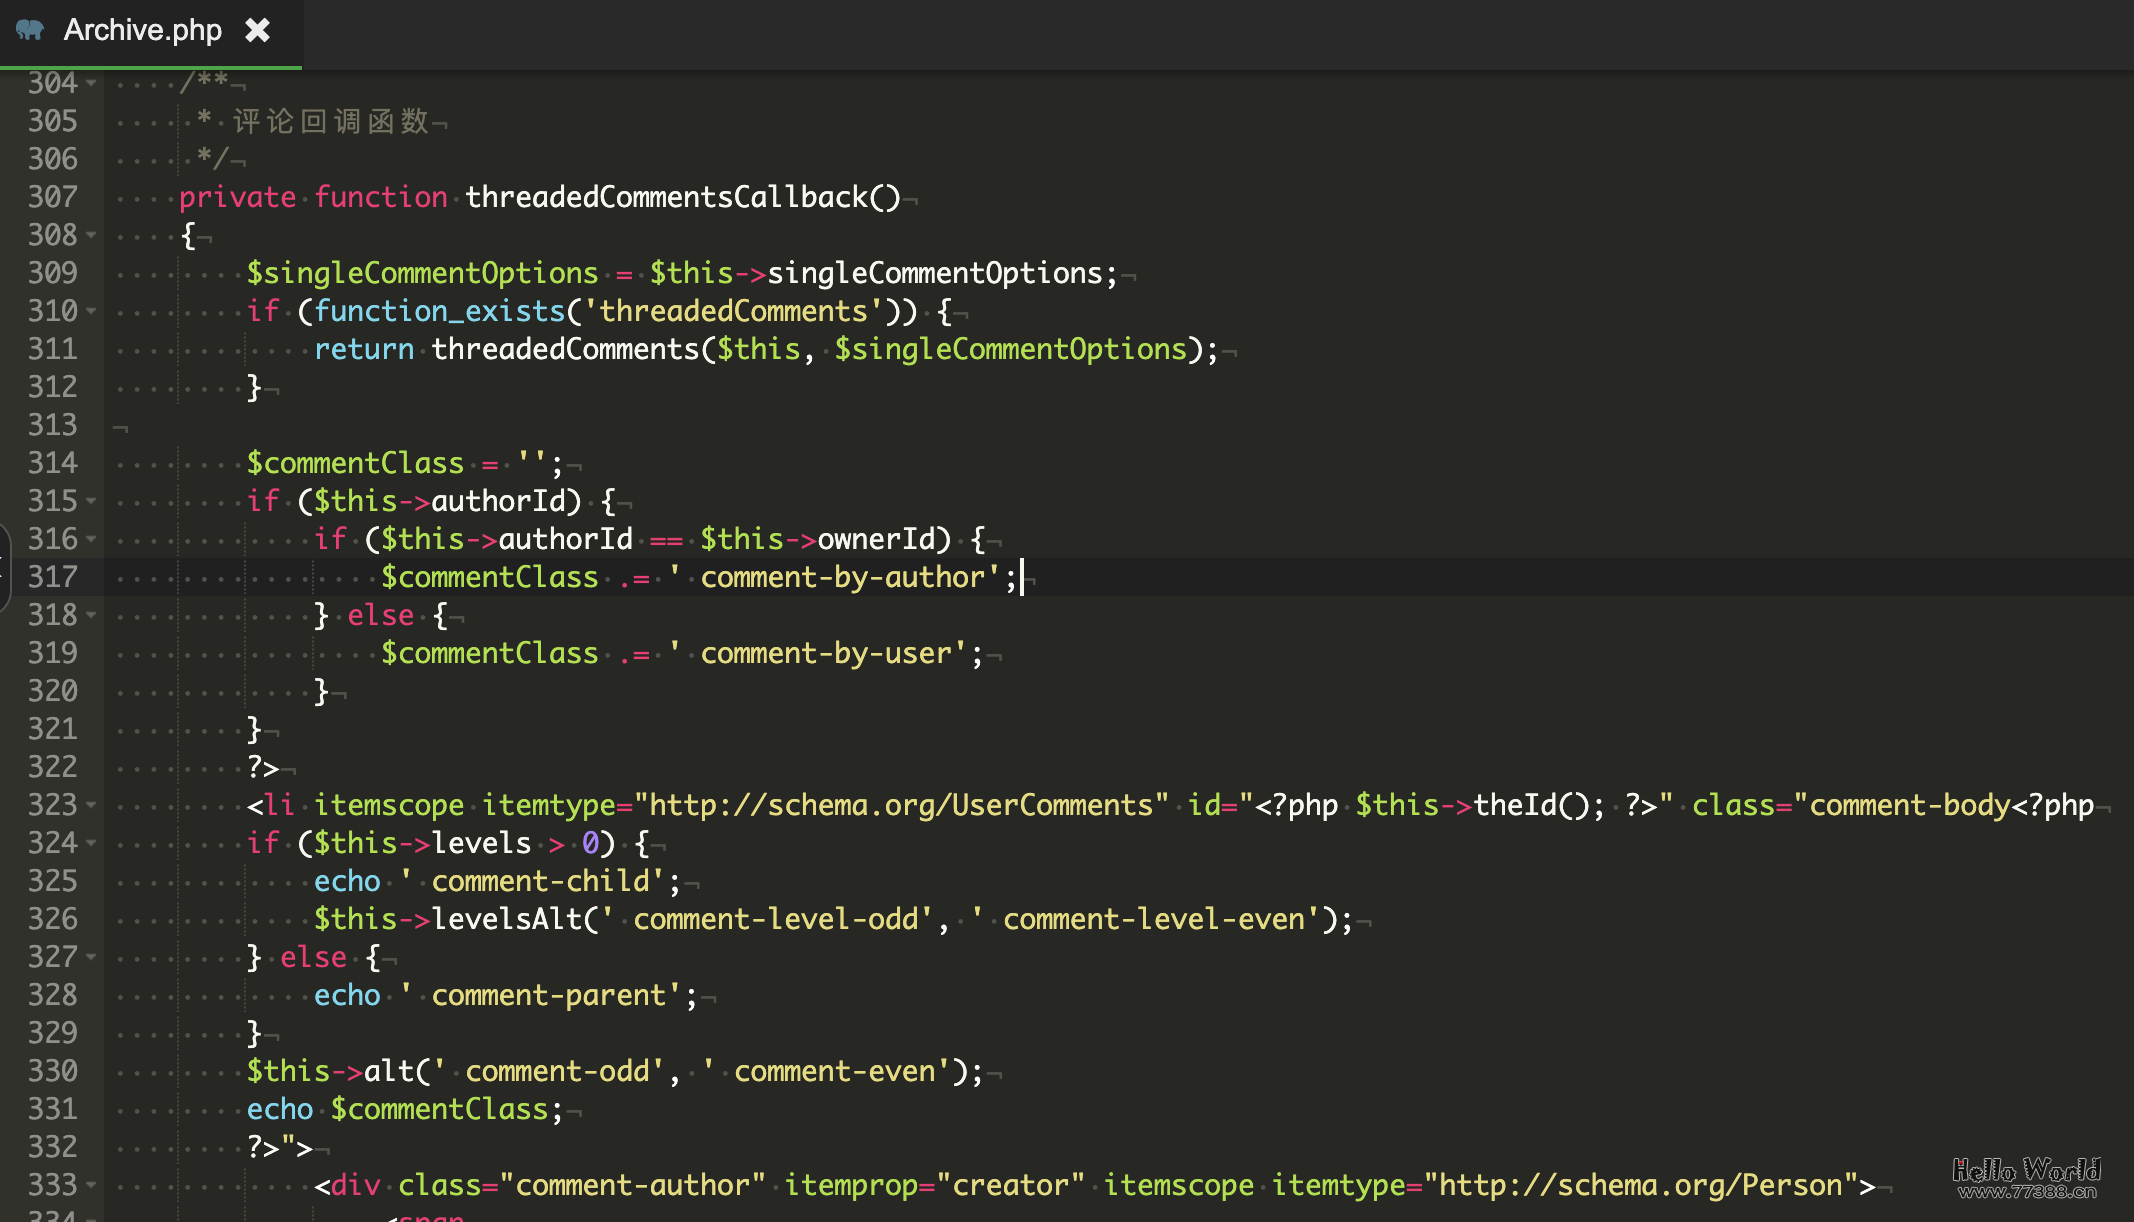Collapse the function_exists if-block at line 310
The image size is (2134, 1222).
(x=92, y=311)
